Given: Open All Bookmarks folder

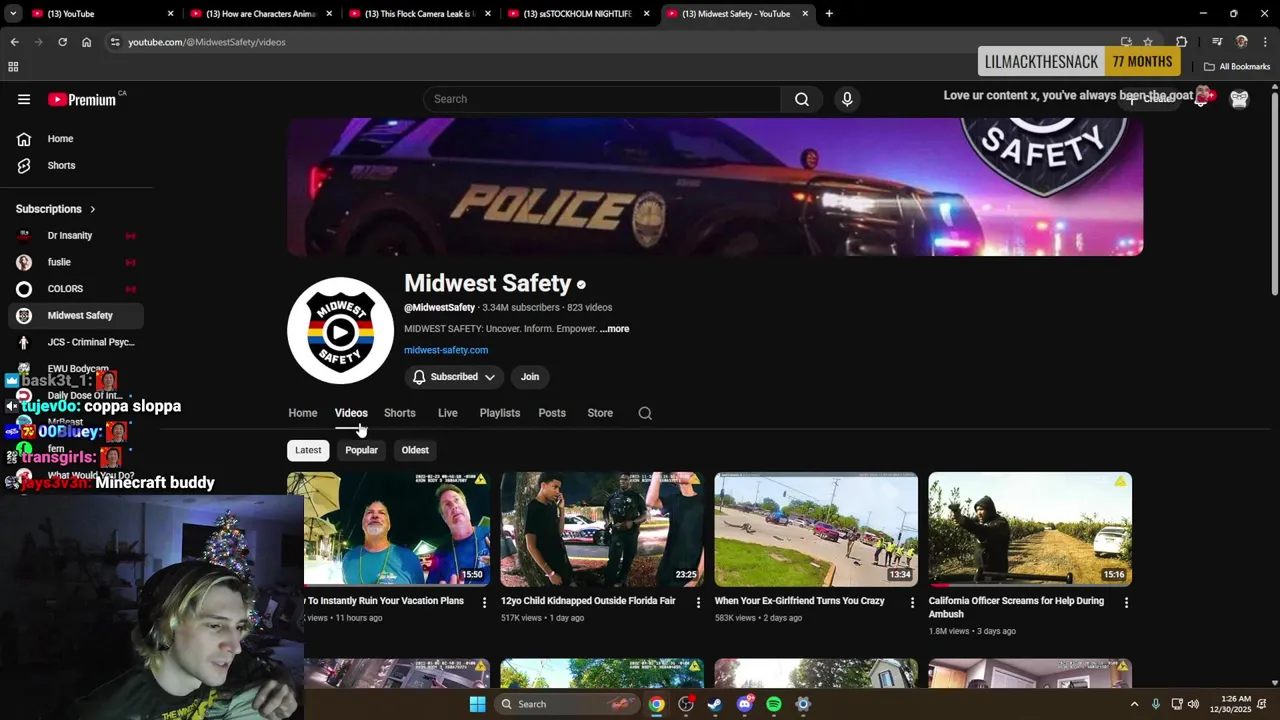Looking at the screenshot, I should coord(1237,67).
